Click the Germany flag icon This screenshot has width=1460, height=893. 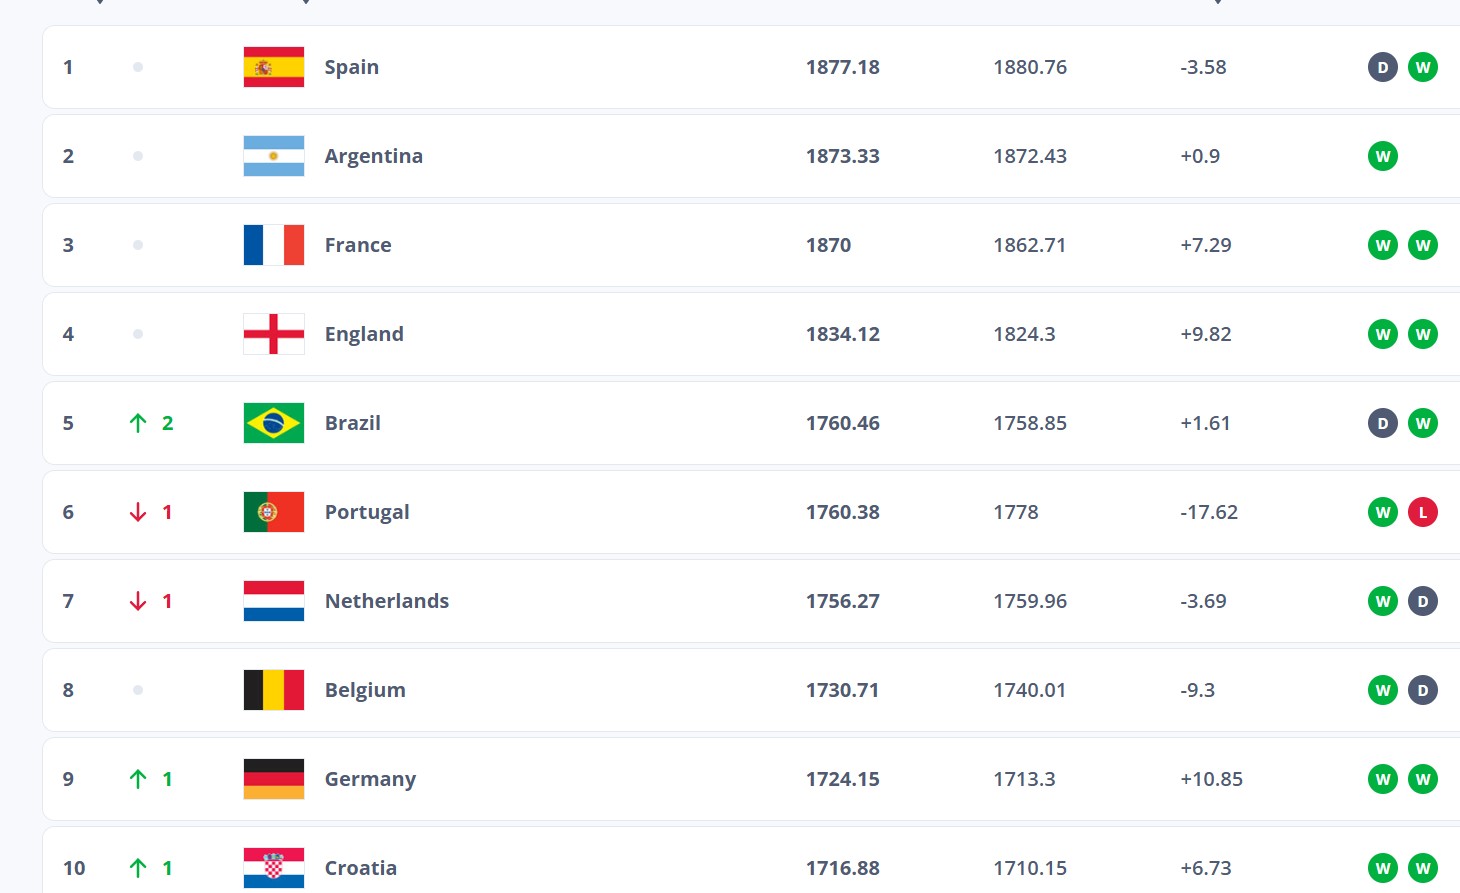(x=273, y=779)
